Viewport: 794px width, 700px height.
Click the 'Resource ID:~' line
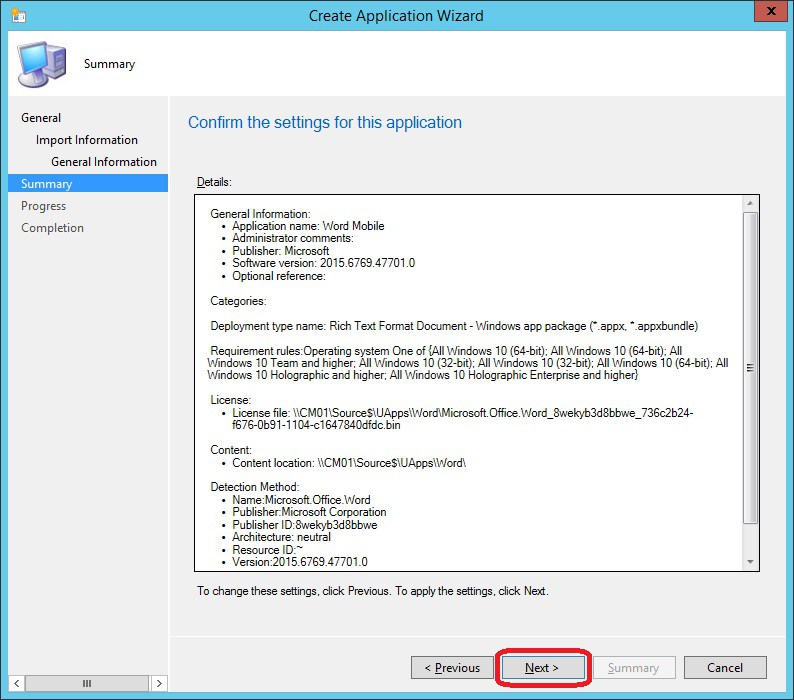[x=267, y=550]
